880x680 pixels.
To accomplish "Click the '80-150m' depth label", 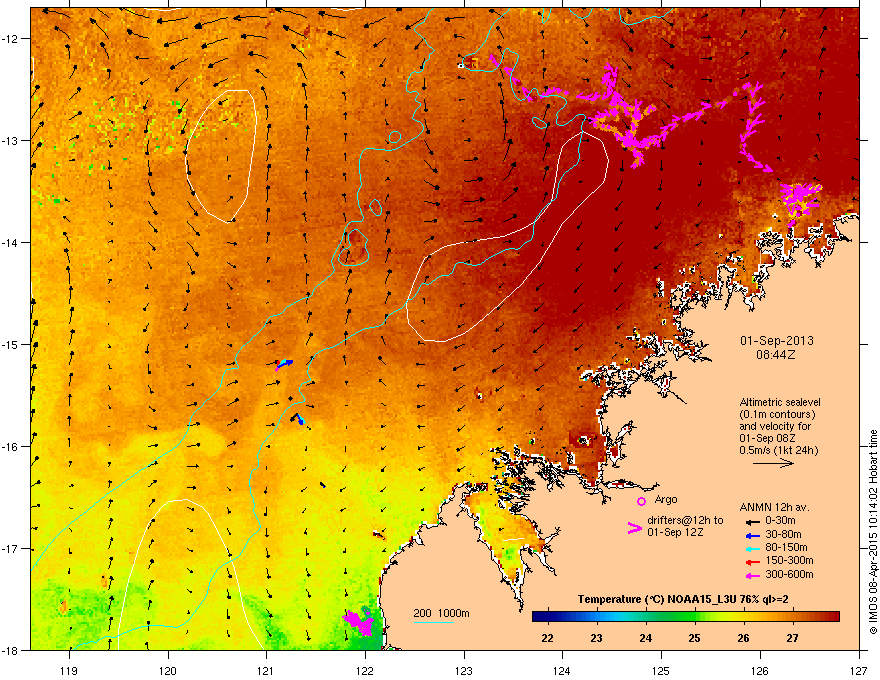I will click(x=786, y=547).
